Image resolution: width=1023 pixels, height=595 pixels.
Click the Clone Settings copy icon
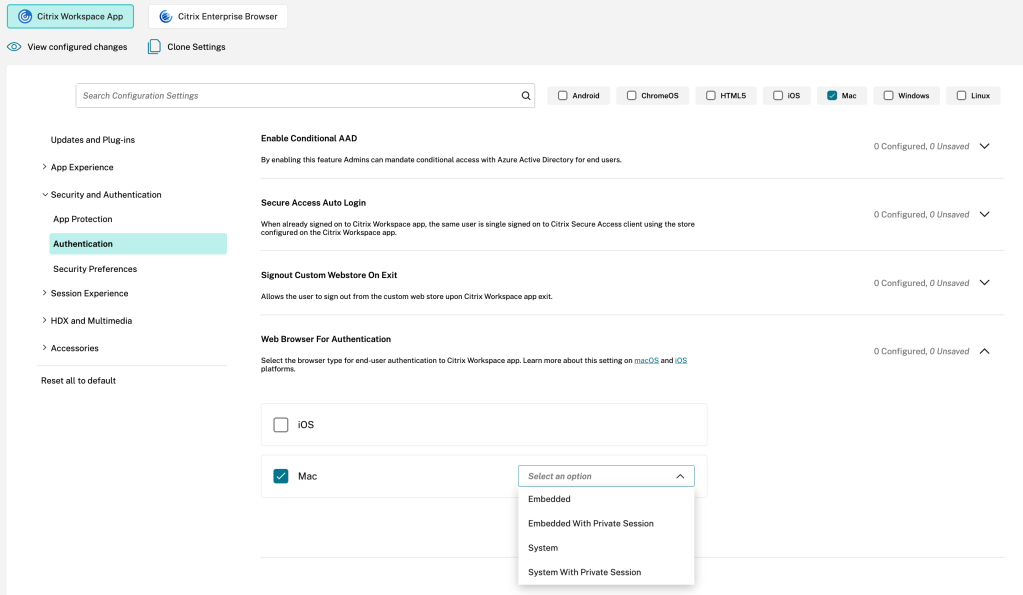[154, 47]
